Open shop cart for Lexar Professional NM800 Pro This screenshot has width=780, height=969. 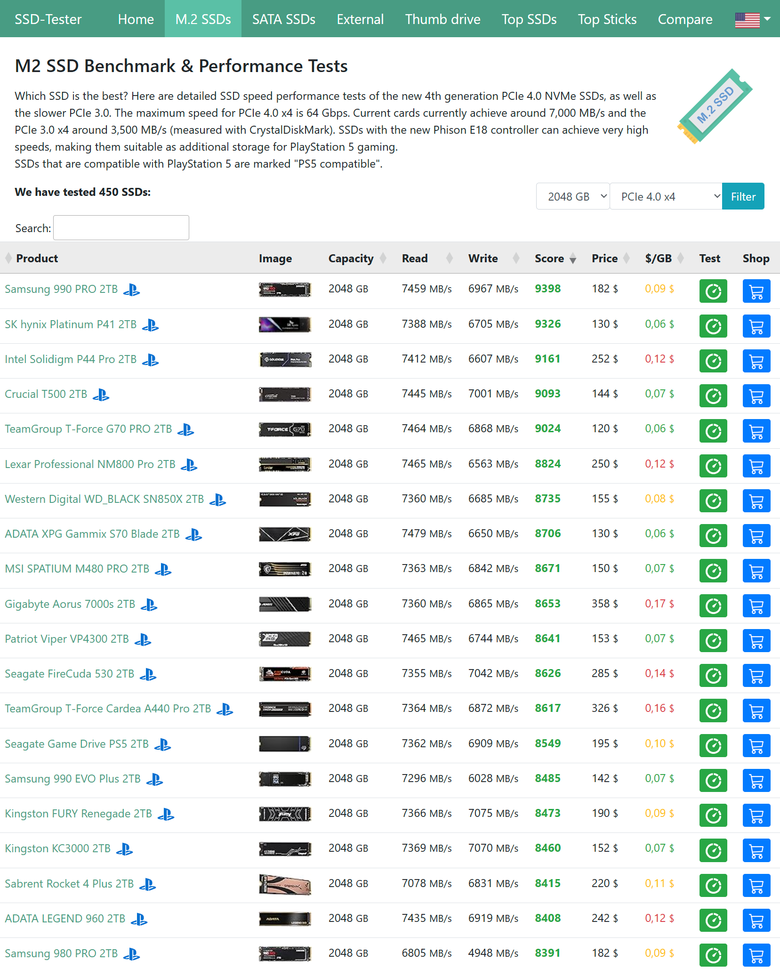pyautogui.click(x=757, y=465)
